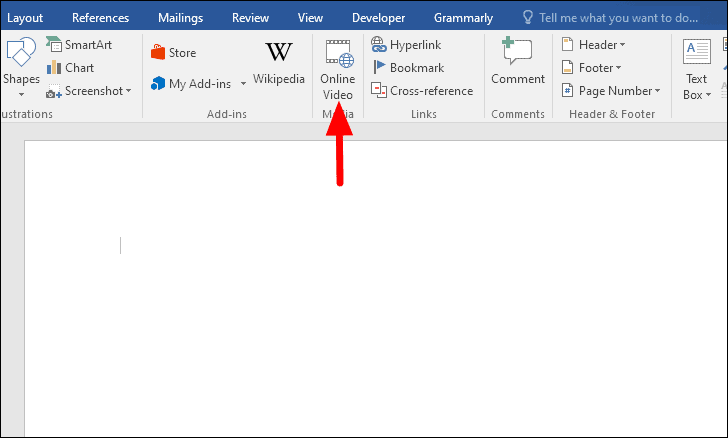Expand the Text Box dropdown arrow
Image resolution: width=728 pixels, height=438 pixels.
click(708, 95)
